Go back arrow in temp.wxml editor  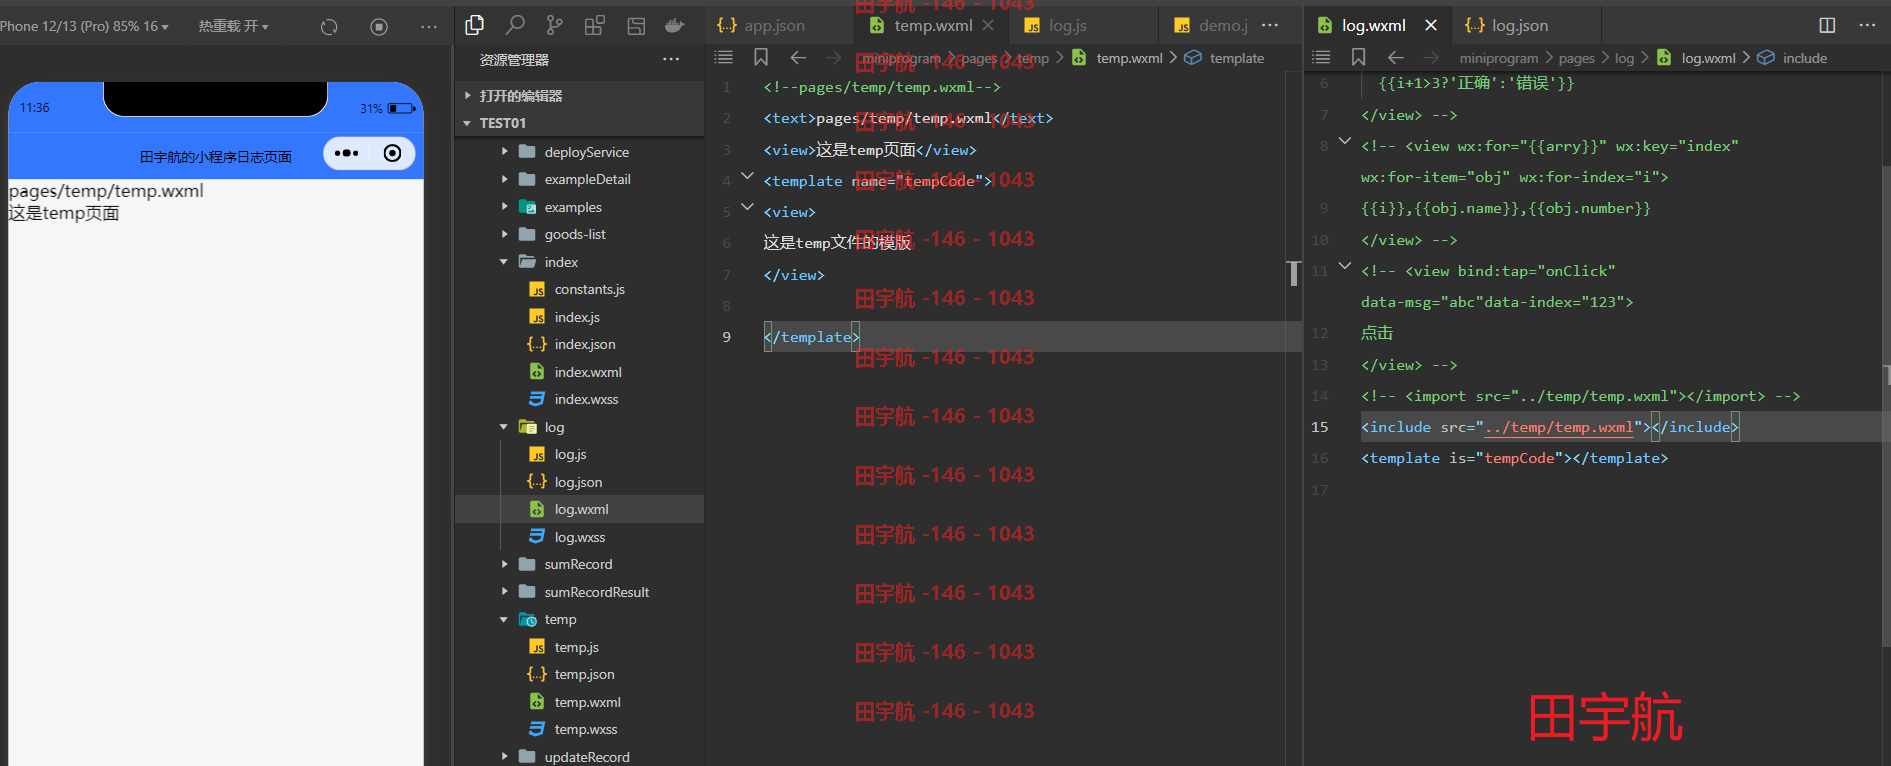(x=798, y=58)
